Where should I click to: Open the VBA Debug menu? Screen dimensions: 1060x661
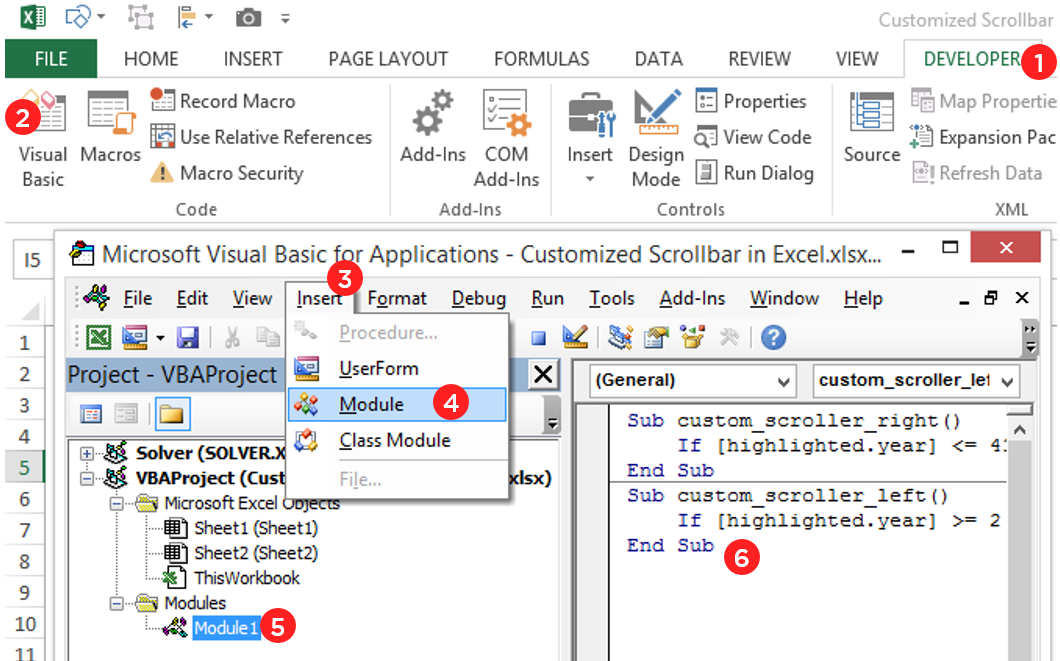click(479, 298)
